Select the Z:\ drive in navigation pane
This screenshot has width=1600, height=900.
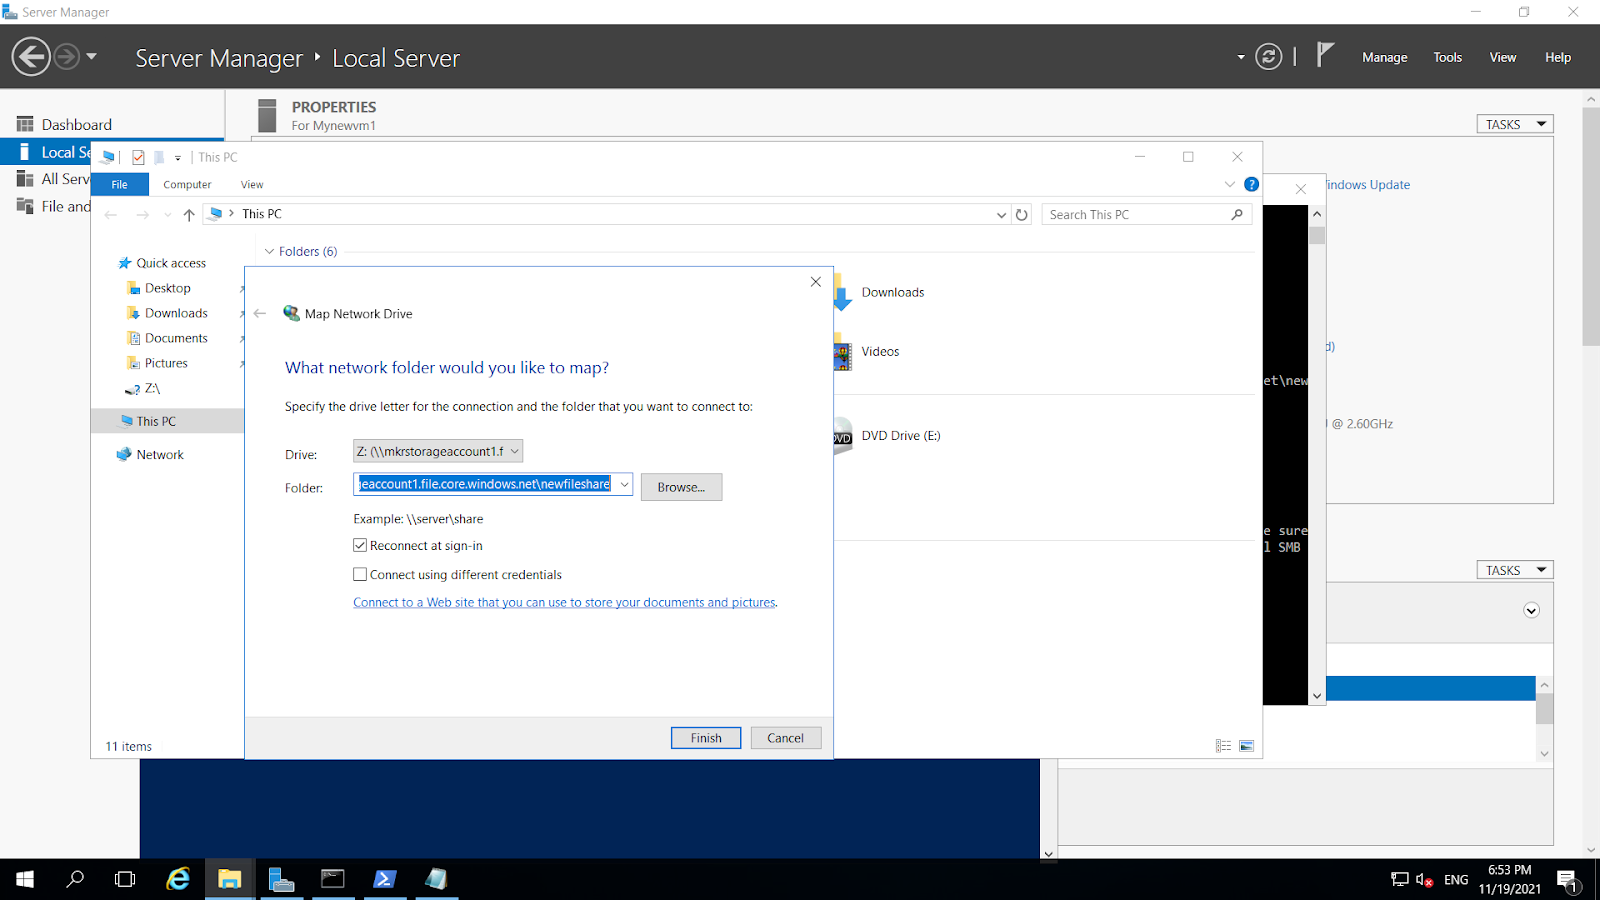[142, 388]
